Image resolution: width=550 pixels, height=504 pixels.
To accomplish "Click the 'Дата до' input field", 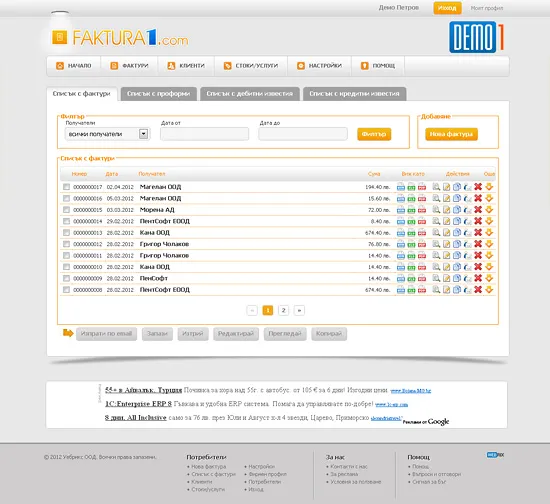I will coord(303,134).
